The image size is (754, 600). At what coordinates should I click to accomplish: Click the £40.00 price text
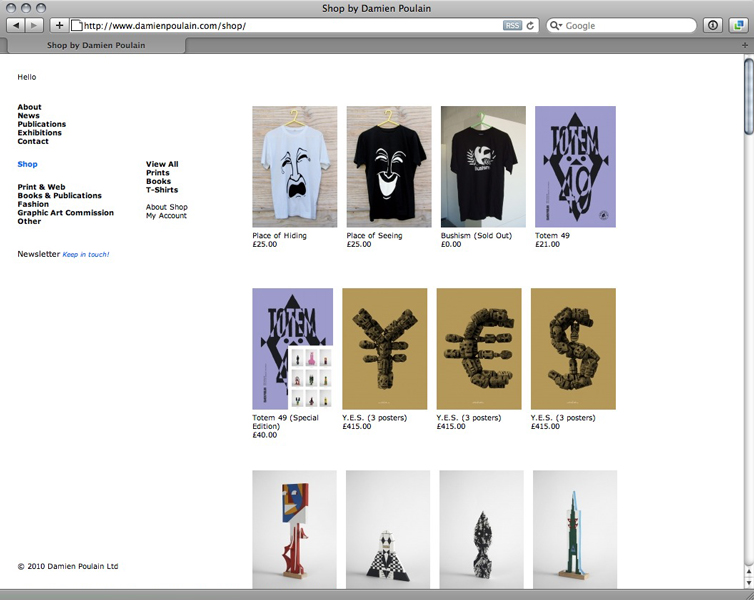265,435
